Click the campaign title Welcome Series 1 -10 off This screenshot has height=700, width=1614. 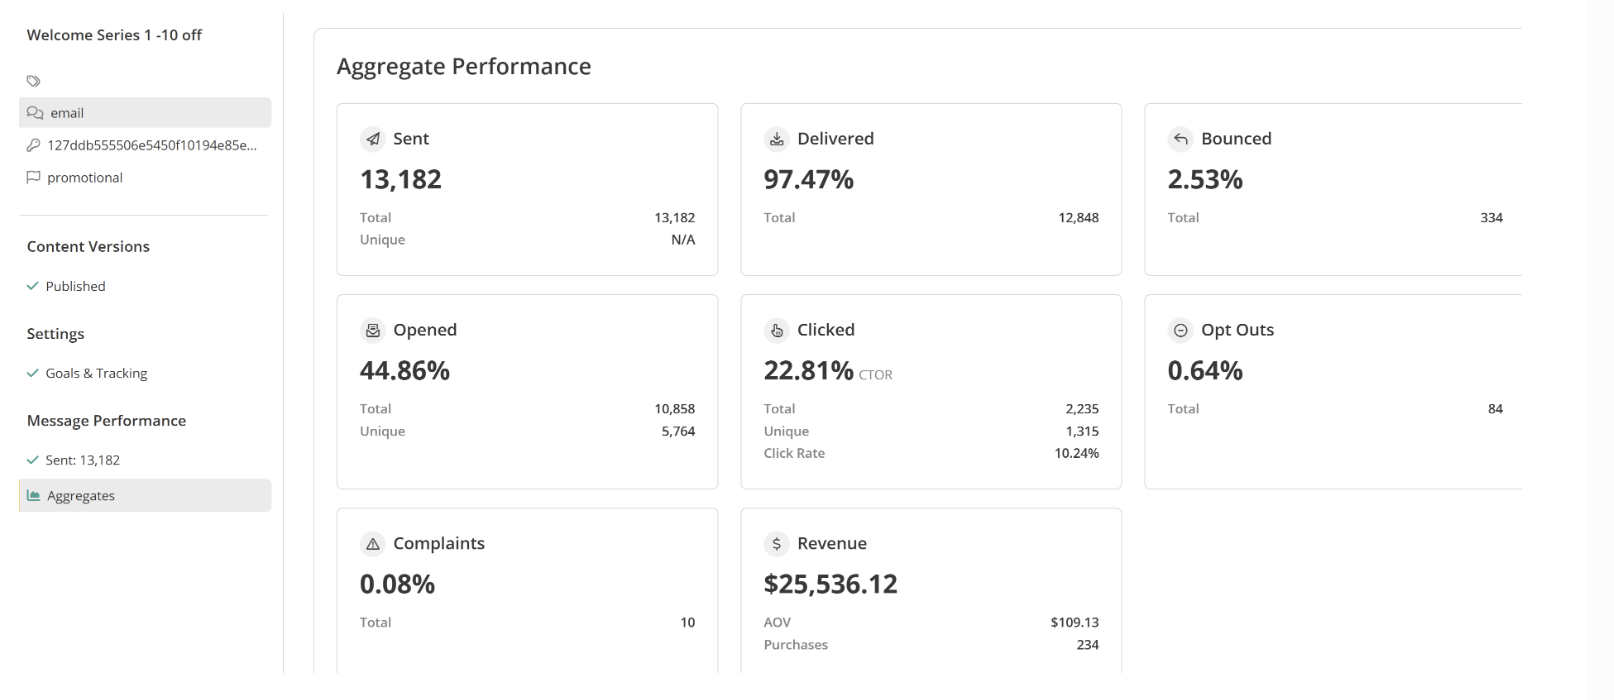114,34
